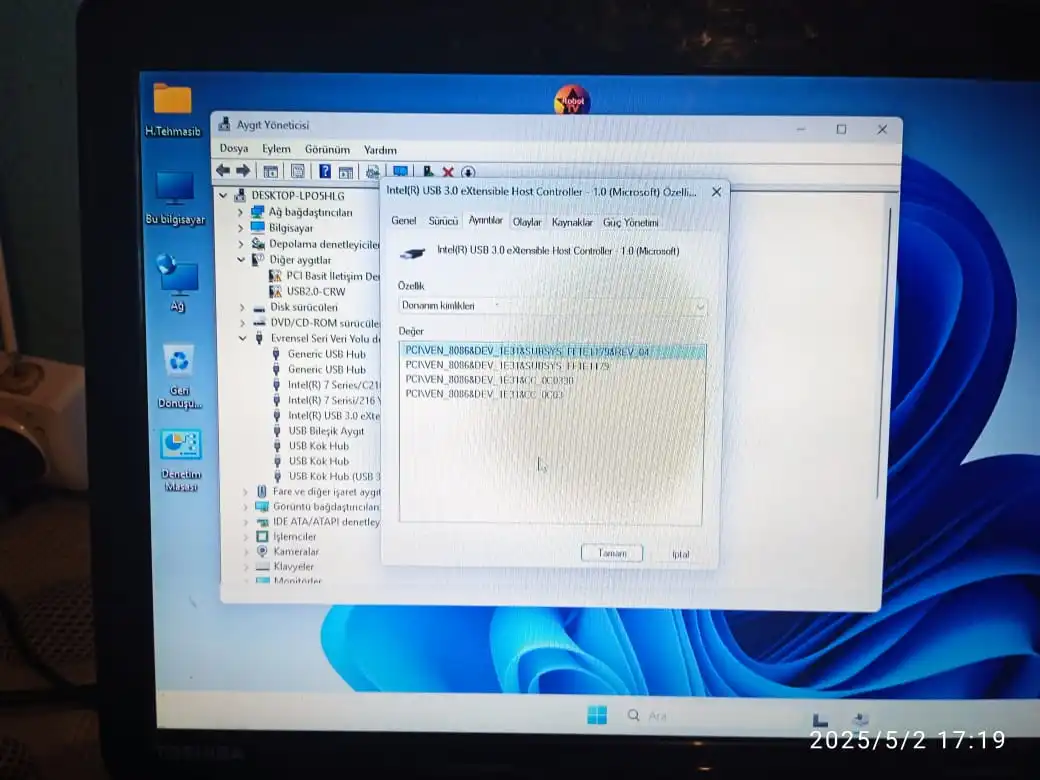Expand DVD/CD-ROM sürücüleri category
Image resolution: width=1040 pixels, height=780 pixels.
coord(242,323)
